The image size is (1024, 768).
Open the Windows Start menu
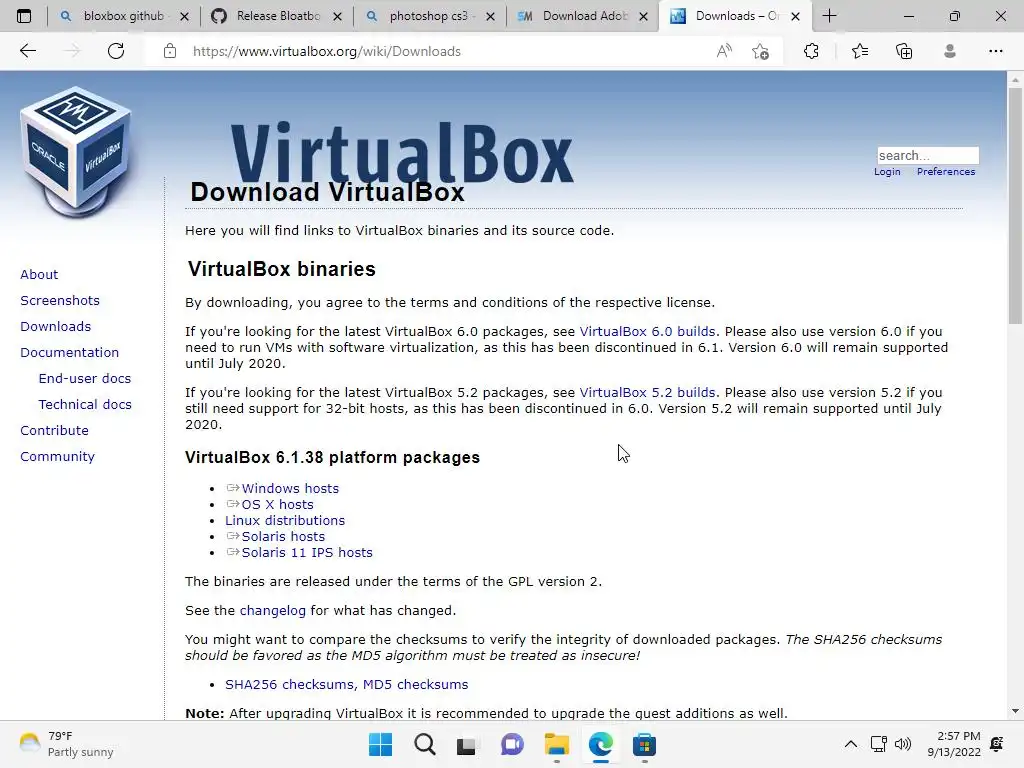[380, 744]
